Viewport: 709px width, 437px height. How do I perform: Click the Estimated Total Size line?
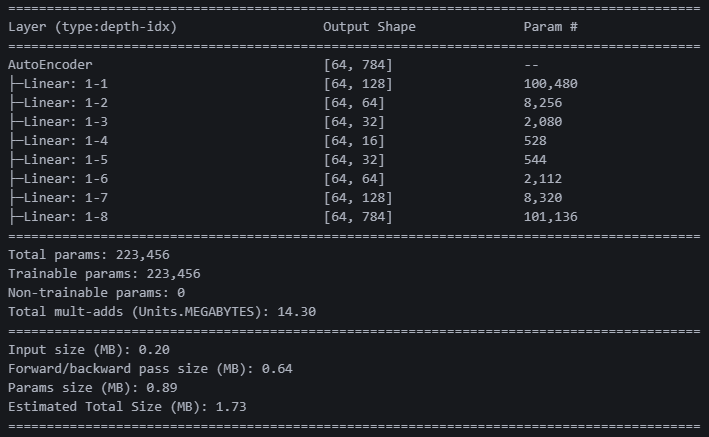tap(127, 407)
